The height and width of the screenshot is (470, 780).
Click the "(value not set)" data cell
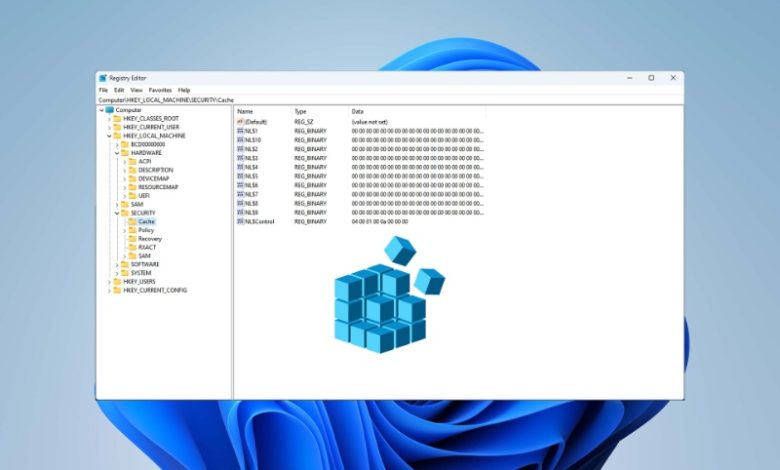tap(370, 122)
